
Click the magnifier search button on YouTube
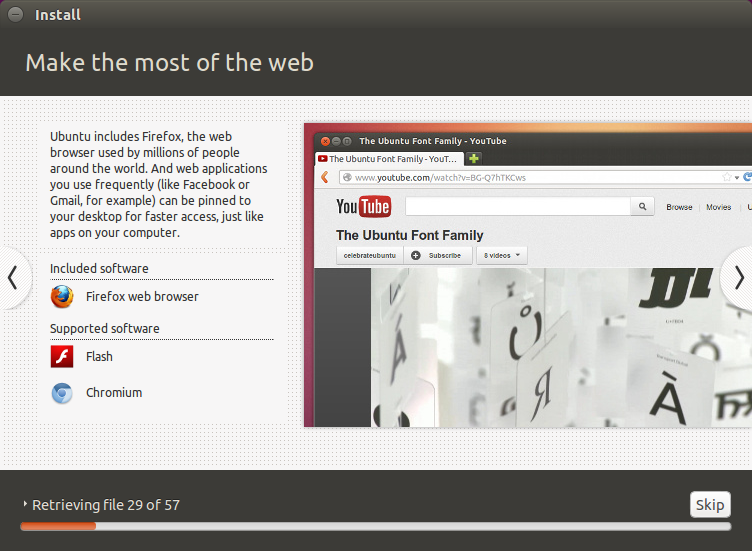click(x=642, y=207)
